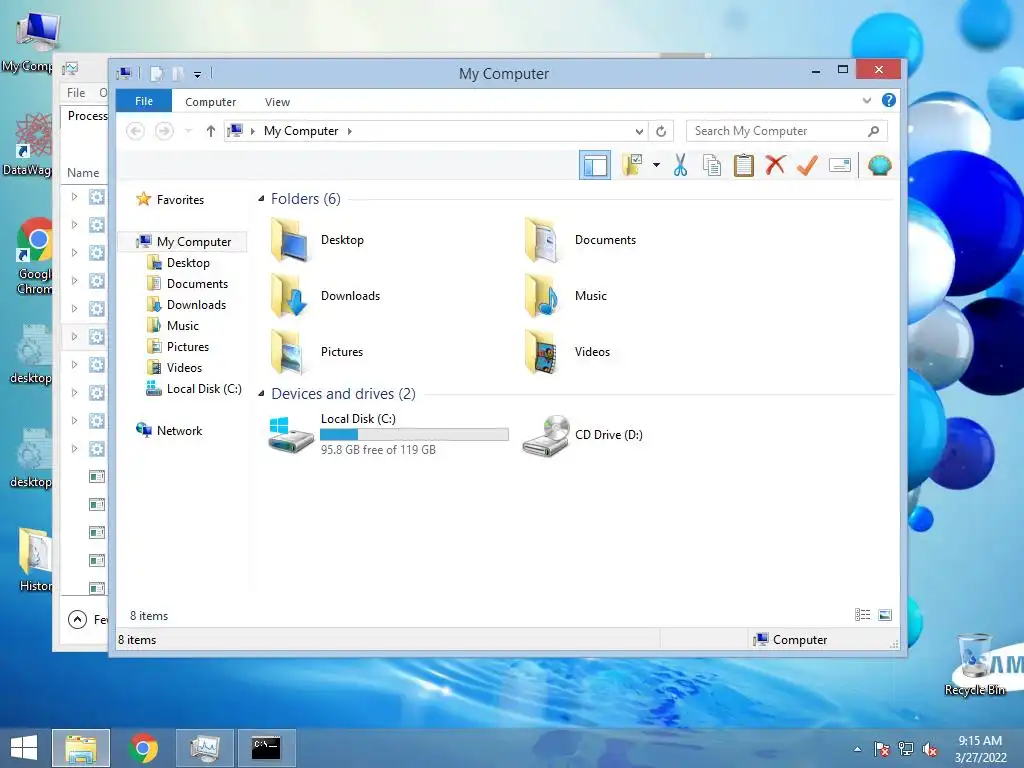The width and height of the screenshot is (1024, 768).
Task: Click the red X Delete icon
Action: [x=775, y=165]
